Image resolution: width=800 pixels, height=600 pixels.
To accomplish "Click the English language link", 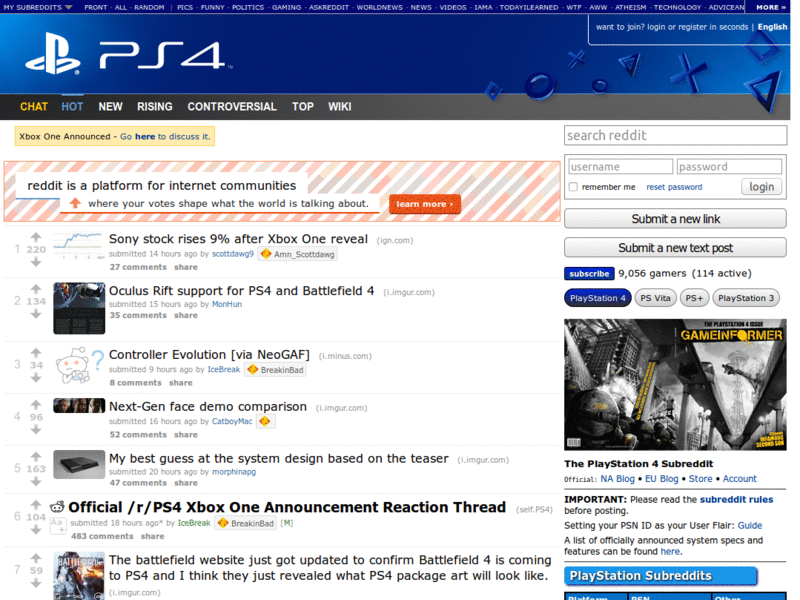I will click(772, 27).
